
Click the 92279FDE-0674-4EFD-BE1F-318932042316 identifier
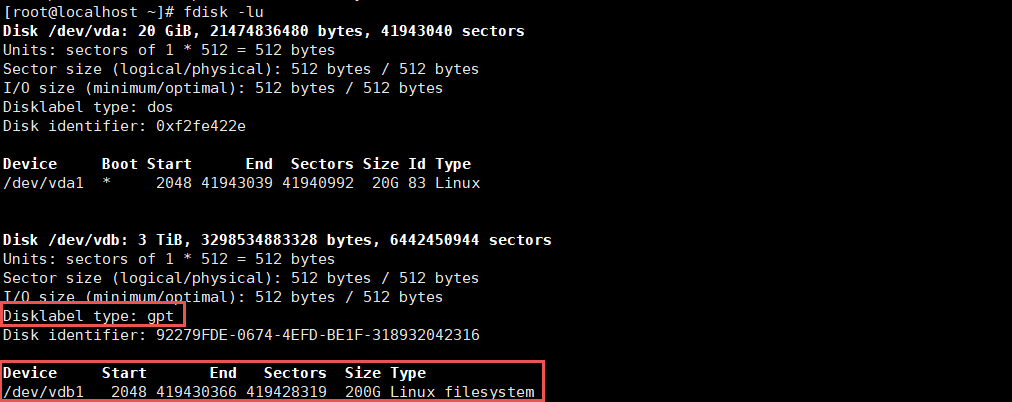pos(318,336)
